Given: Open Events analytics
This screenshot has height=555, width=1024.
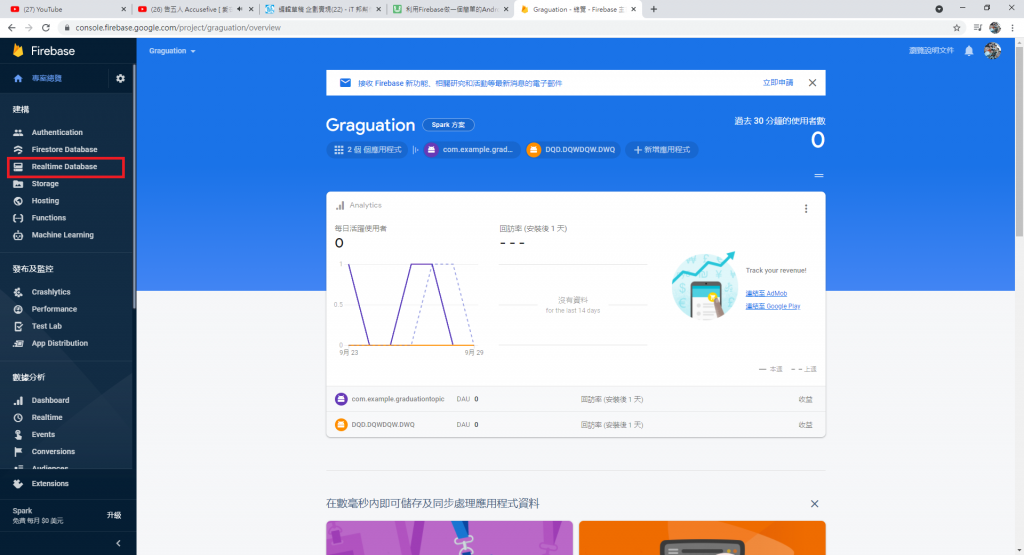Looking at the screenshot, I should [x=43, y=434].
